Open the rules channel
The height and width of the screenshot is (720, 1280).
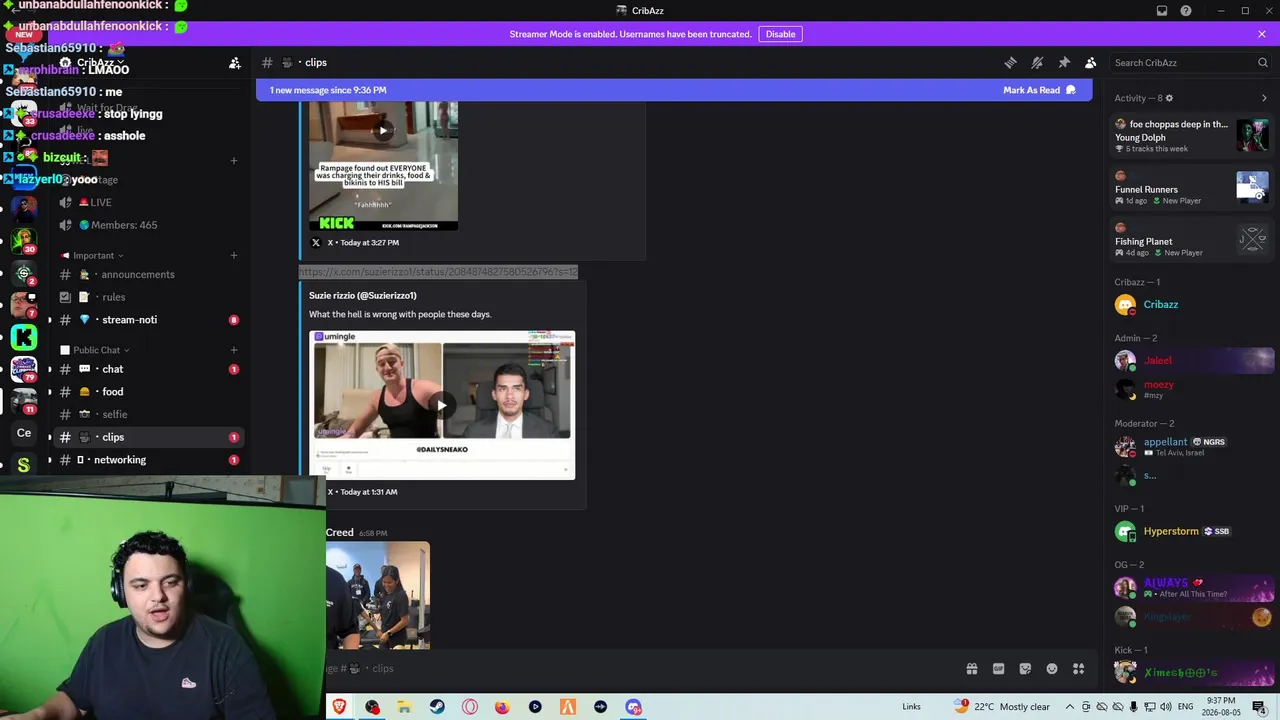click(148, 297)
